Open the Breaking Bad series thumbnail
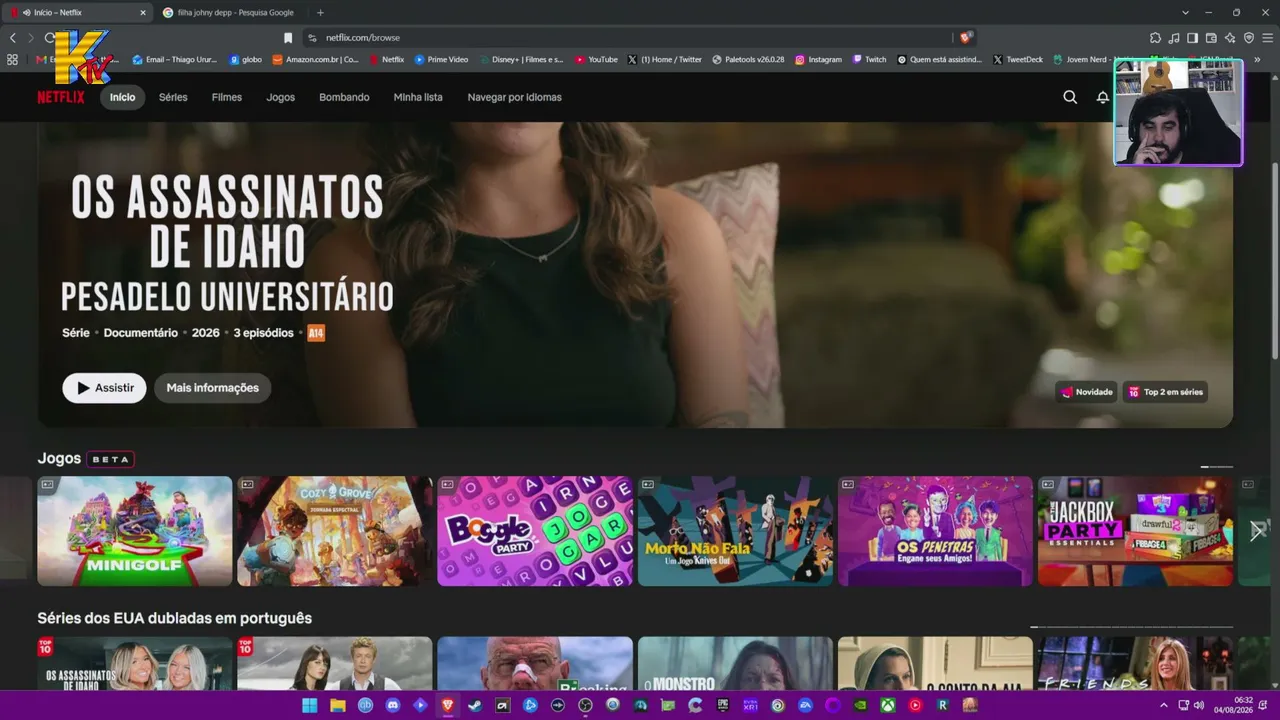Image resolution: width=1280 pixels, height=720 pixels. 535,664
